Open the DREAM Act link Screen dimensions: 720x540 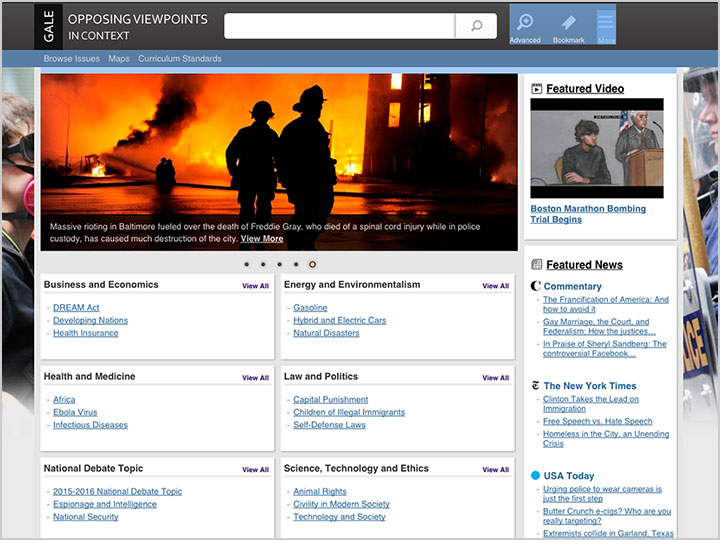coord(76,308)
